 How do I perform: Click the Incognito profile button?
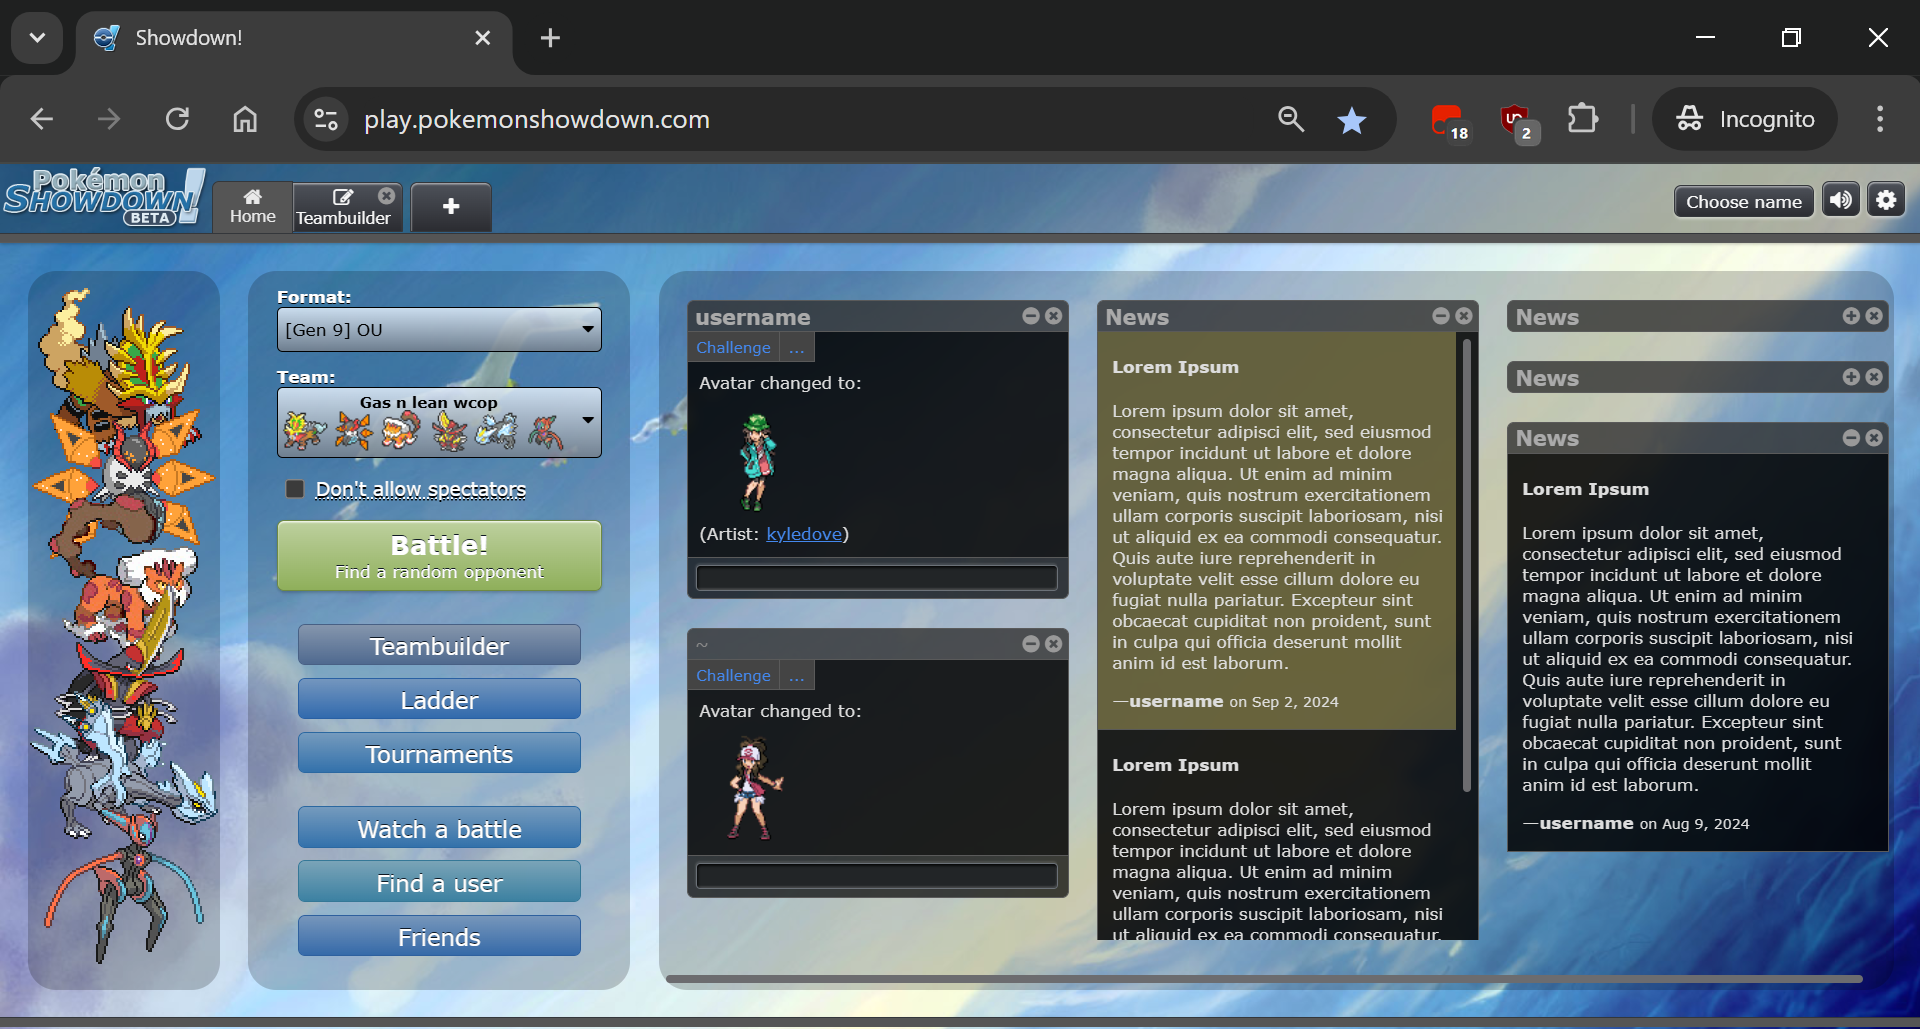(1745, 119)
